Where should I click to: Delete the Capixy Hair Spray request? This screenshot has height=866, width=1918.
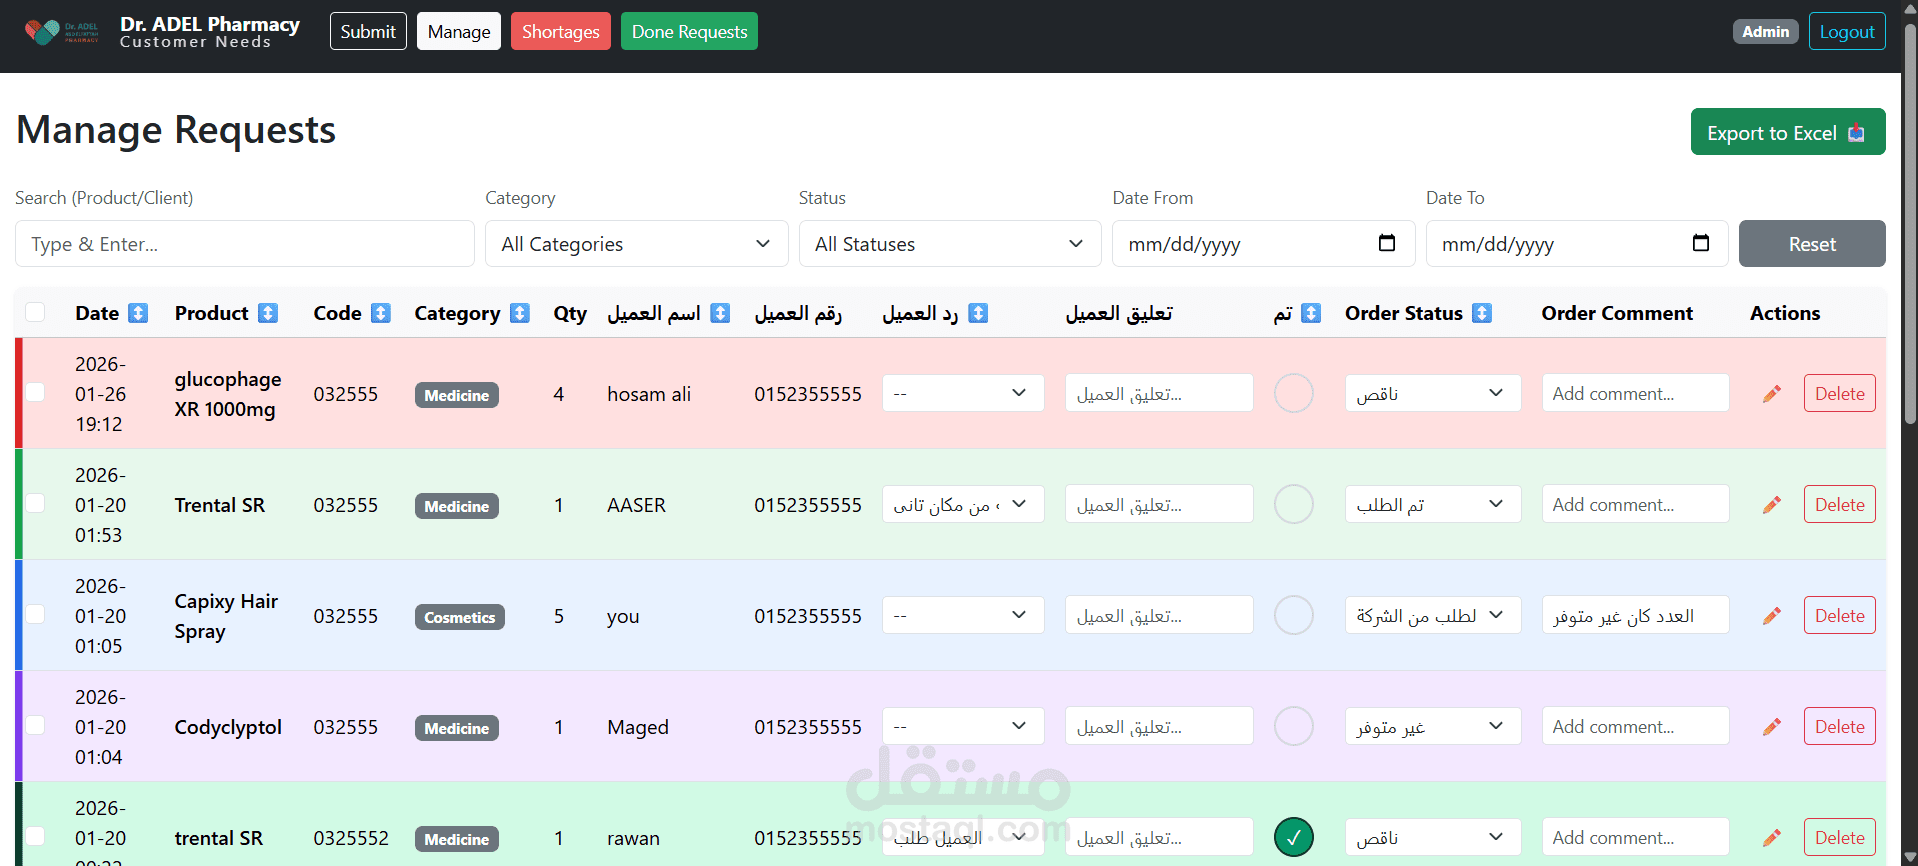pos(1840,615)
